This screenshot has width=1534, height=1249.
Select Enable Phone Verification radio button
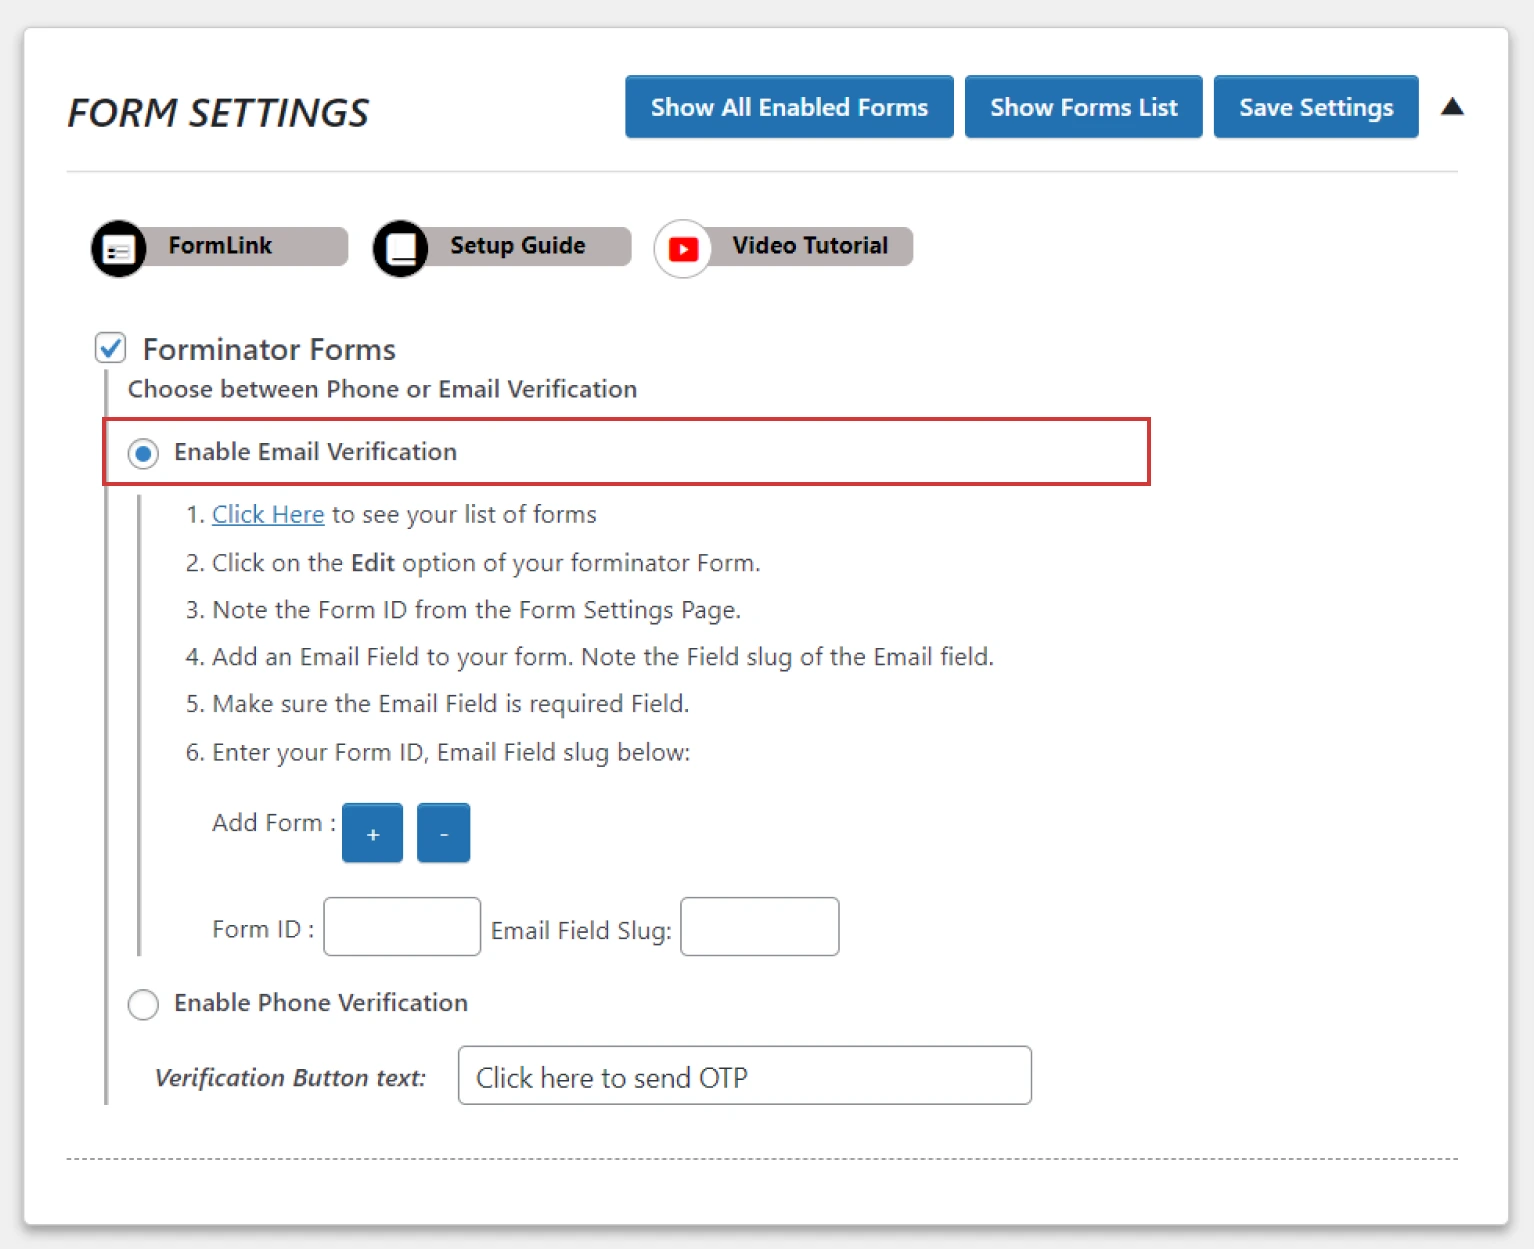(143, 1004)
